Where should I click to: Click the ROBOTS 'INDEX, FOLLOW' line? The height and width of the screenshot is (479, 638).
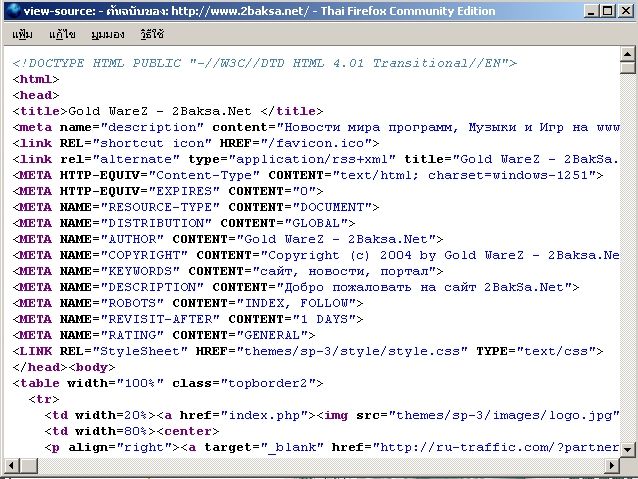(188, 303)
